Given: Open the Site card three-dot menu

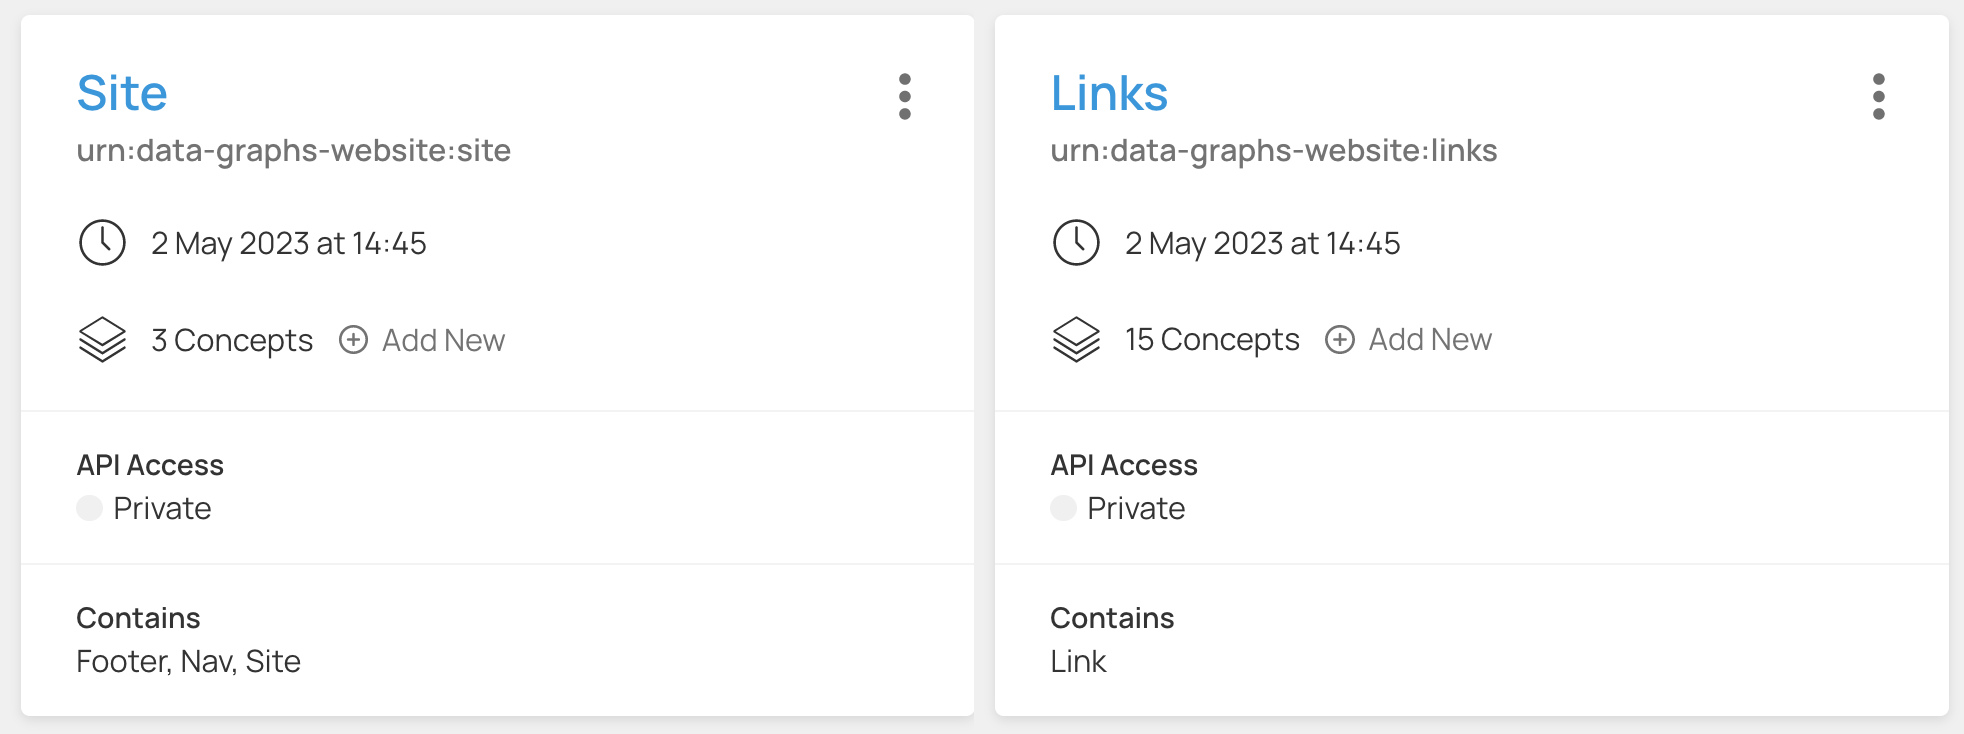Looking at the screenshot, I should coord(905,96).
